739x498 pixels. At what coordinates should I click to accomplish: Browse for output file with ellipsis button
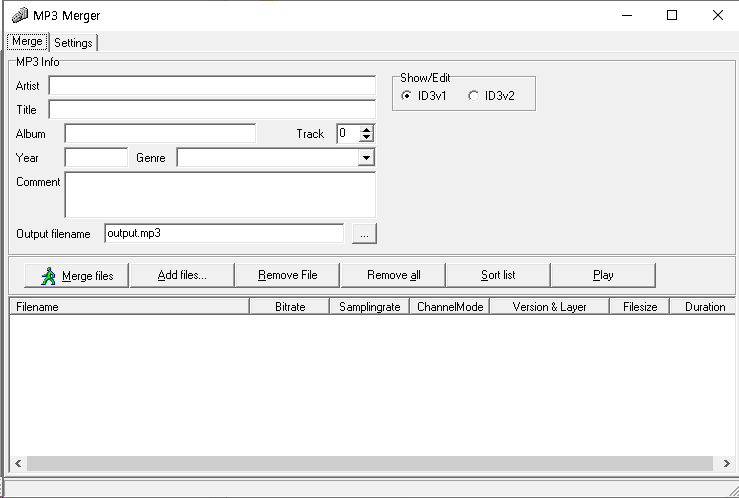coord(364,234)
